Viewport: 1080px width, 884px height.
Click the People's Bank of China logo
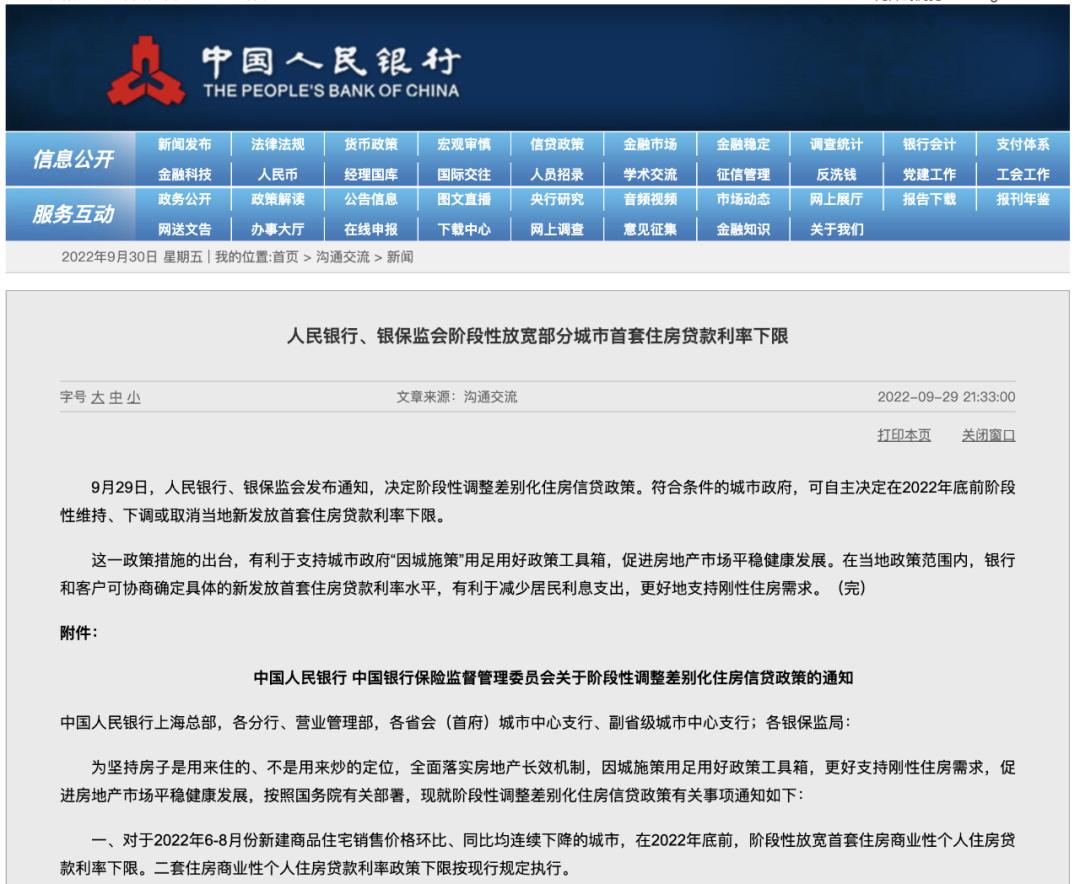150,72
